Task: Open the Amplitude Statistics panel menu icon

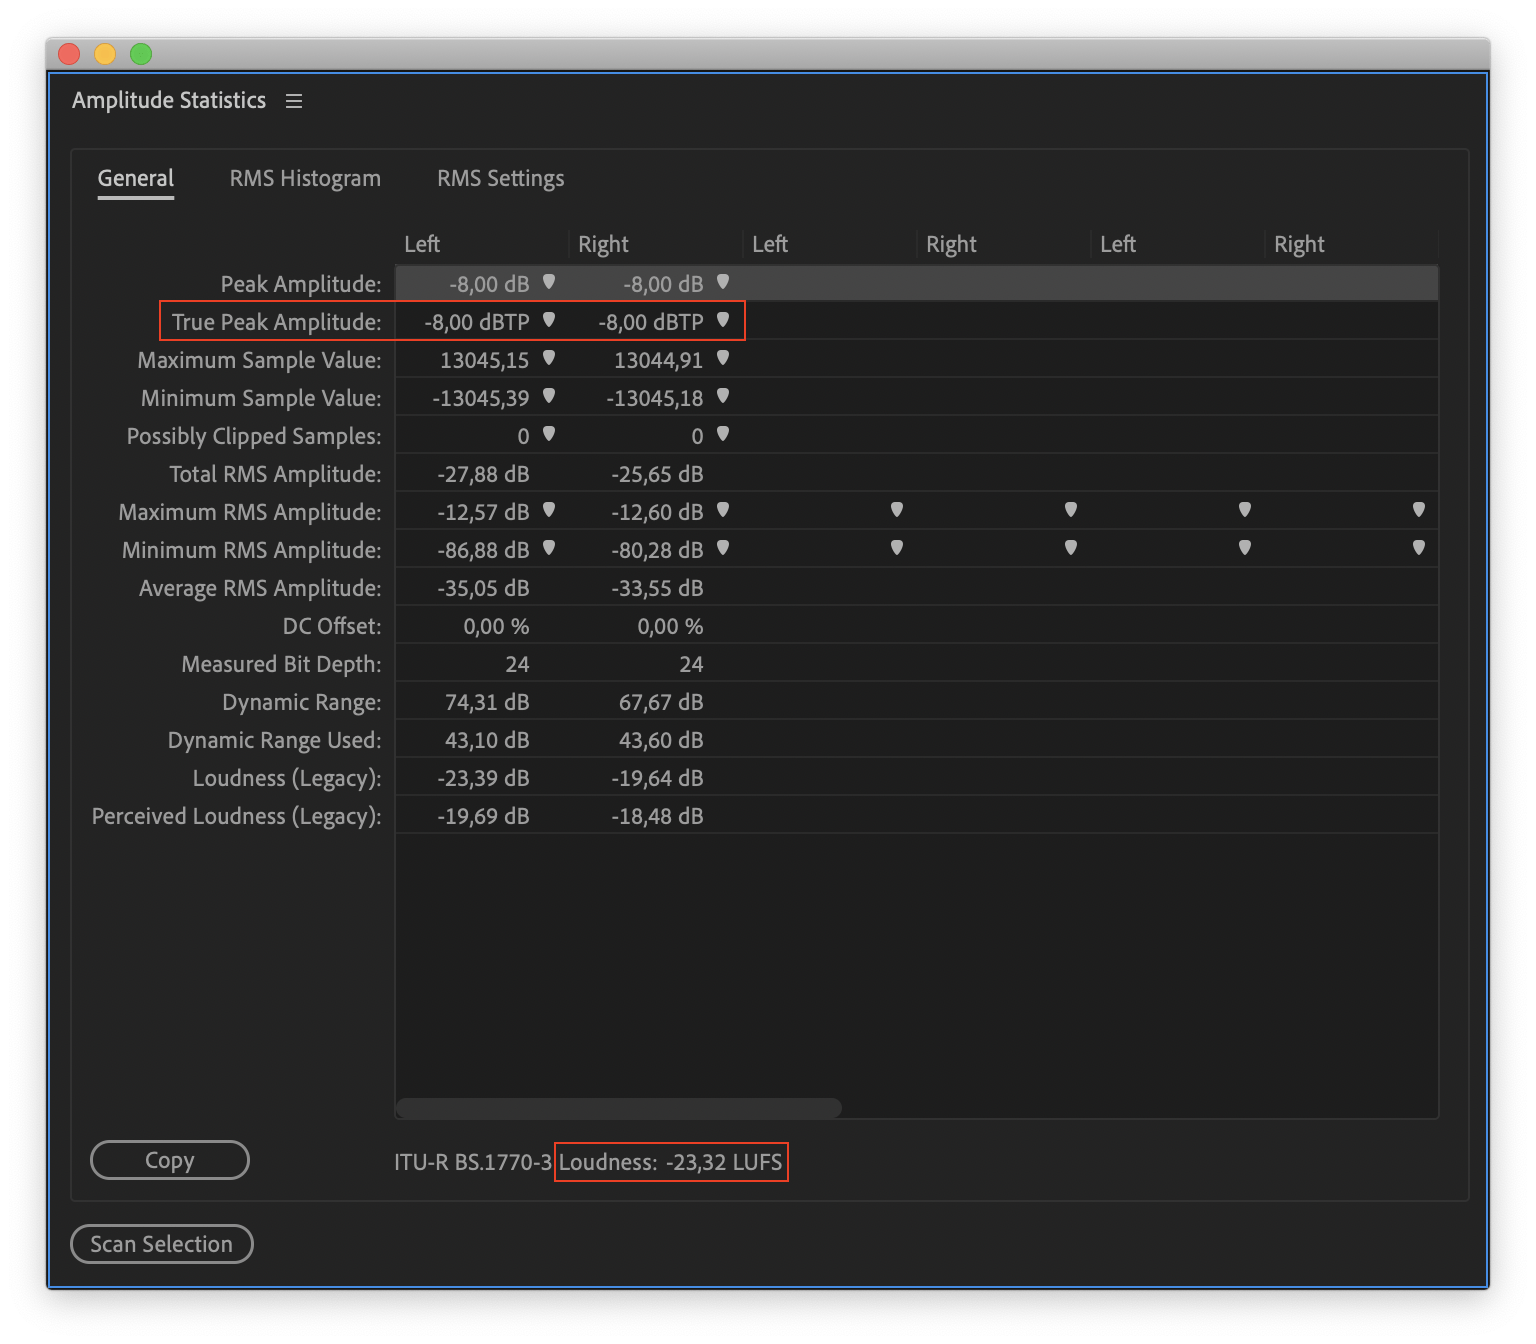Action: click(294, 101)
